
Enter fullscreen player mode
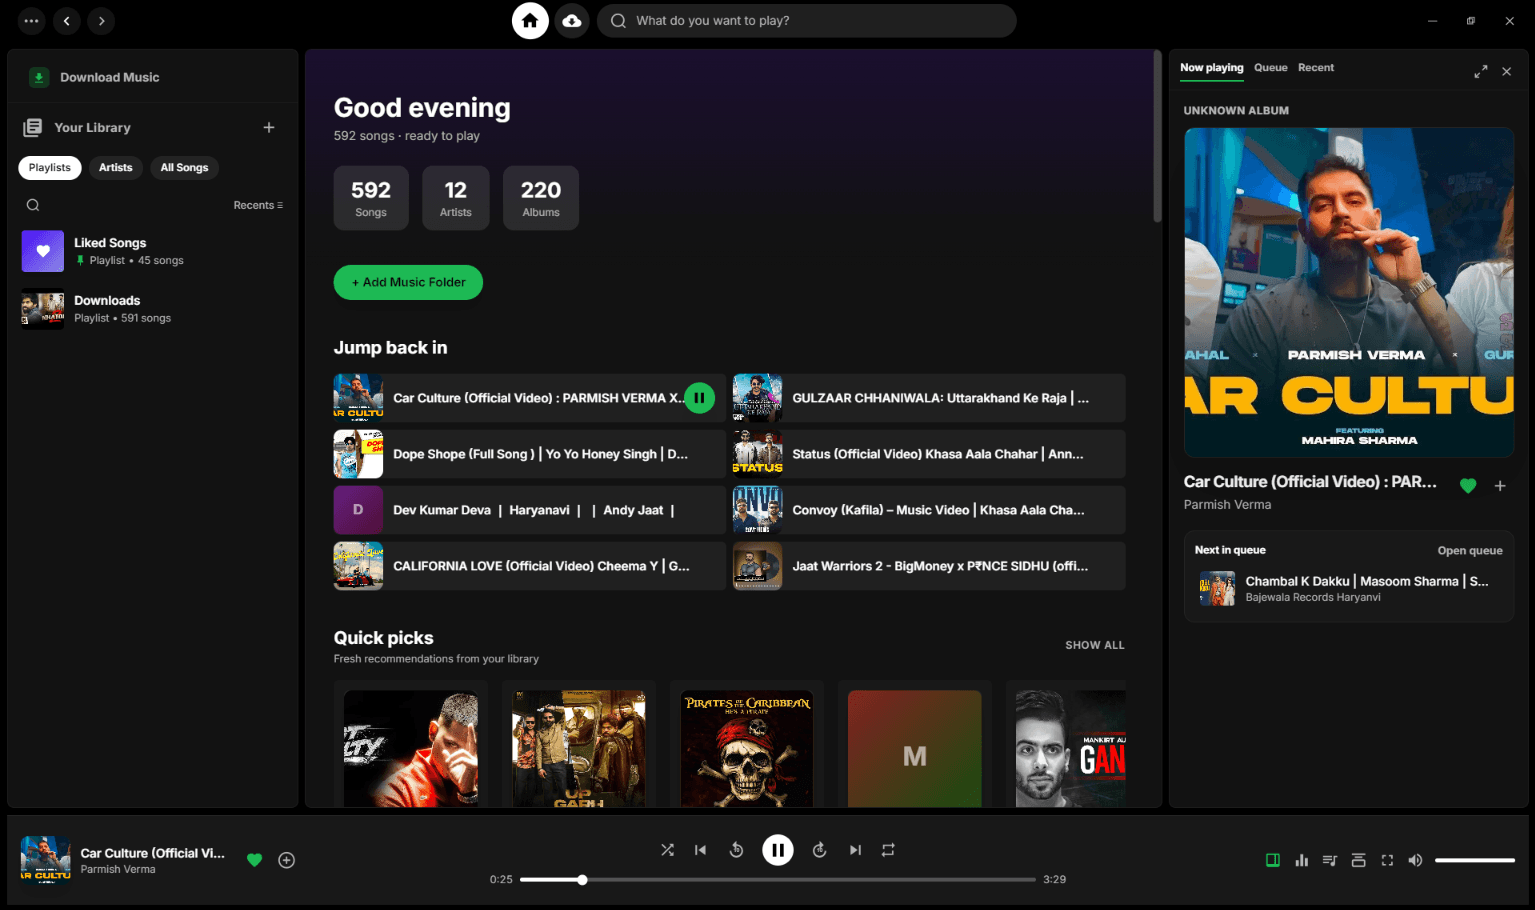1387,860
